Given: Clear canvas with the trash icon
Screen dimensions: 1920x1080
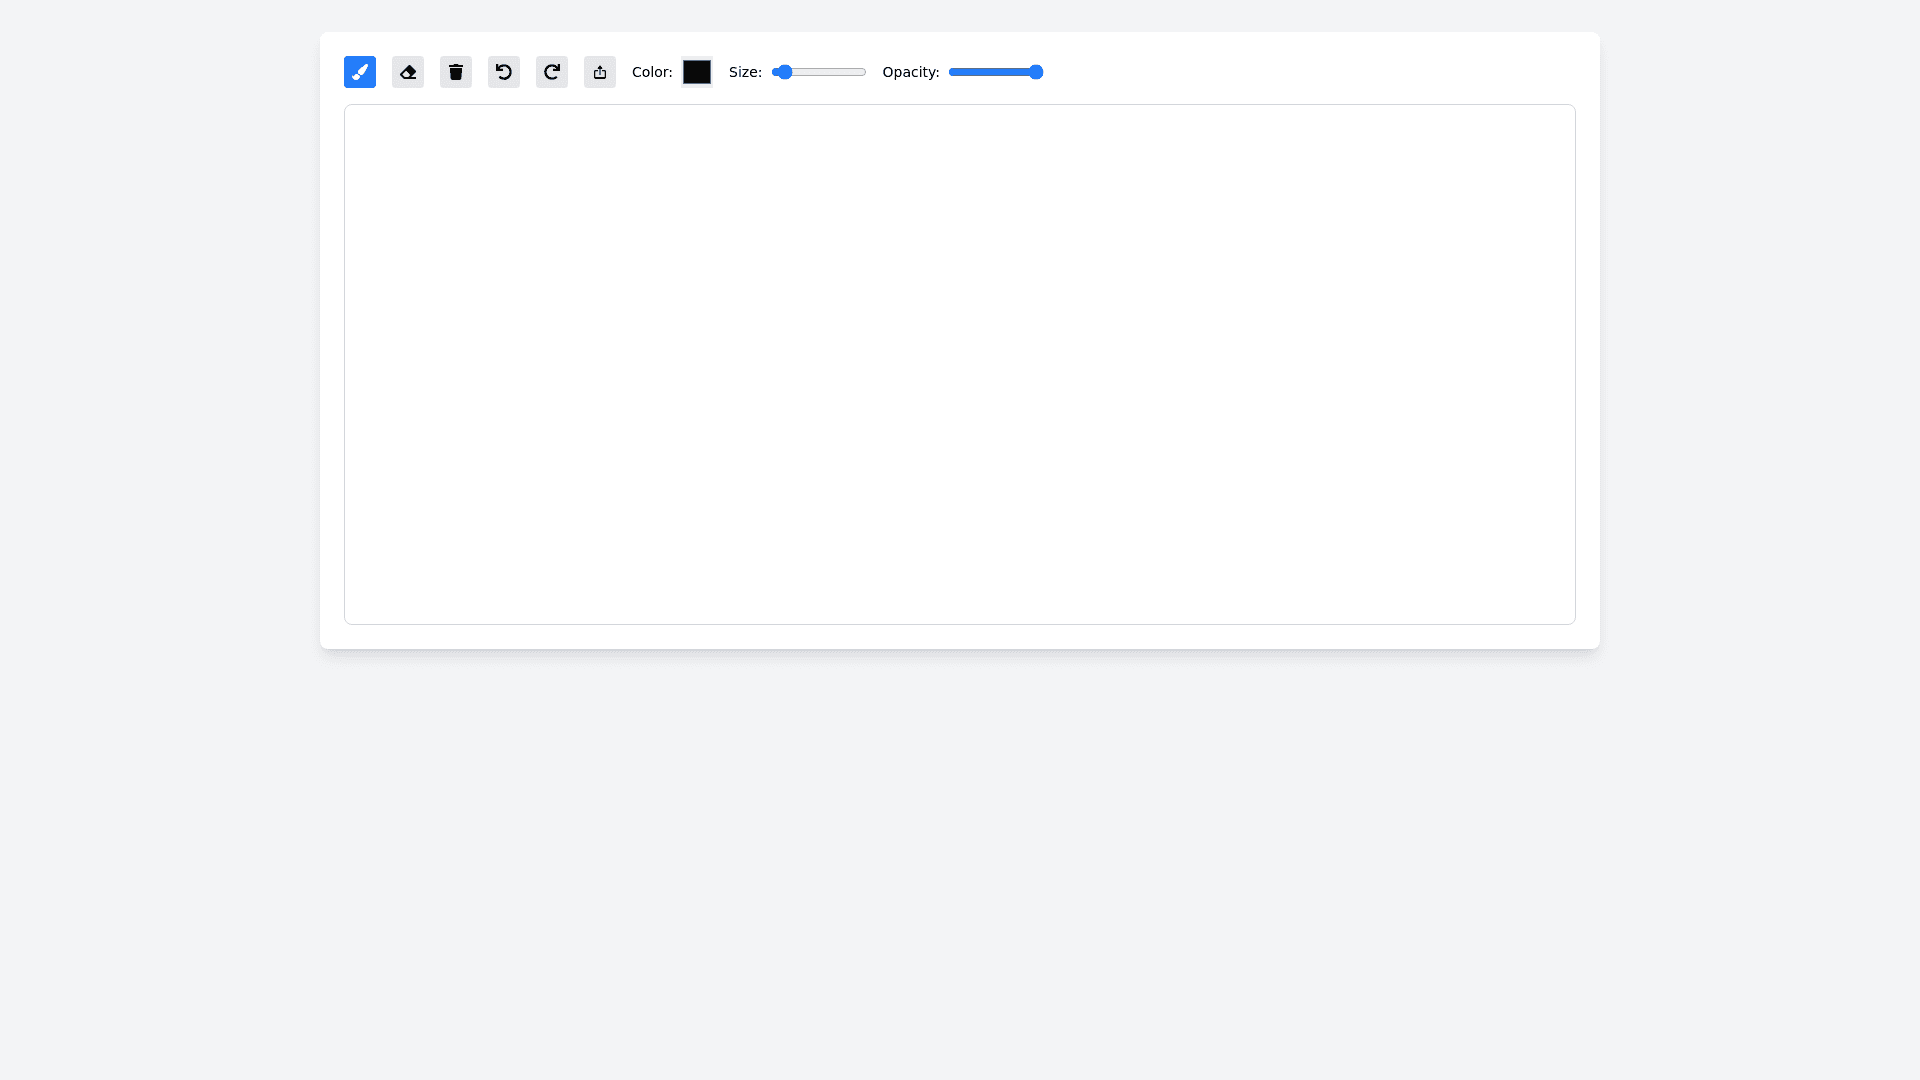Looking at the screenshot, I should 456,72.
